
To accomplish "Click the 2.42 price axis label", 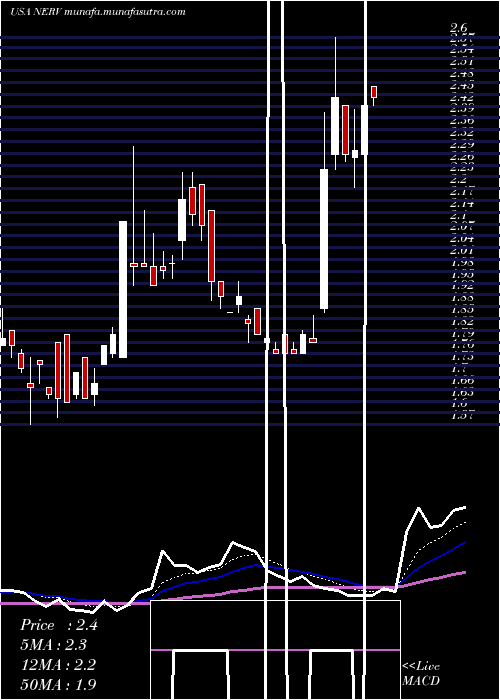I will click(462, 98).
